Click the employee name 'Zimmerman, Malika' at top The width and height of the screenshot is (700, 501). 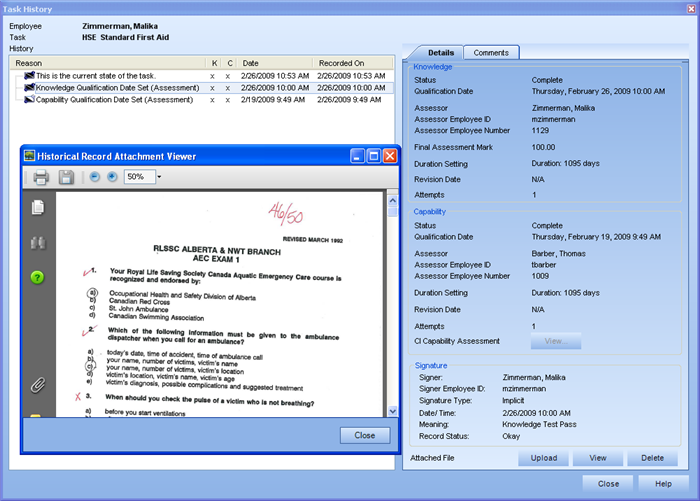[x=120, y=26]
